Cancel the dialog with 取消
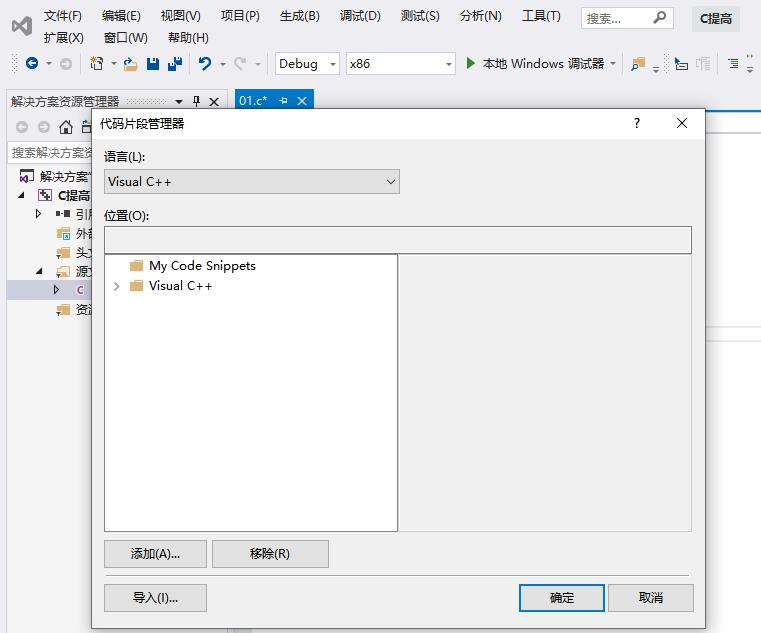The width and height of the screenshot is (761, 633). (x=651, y=598)
